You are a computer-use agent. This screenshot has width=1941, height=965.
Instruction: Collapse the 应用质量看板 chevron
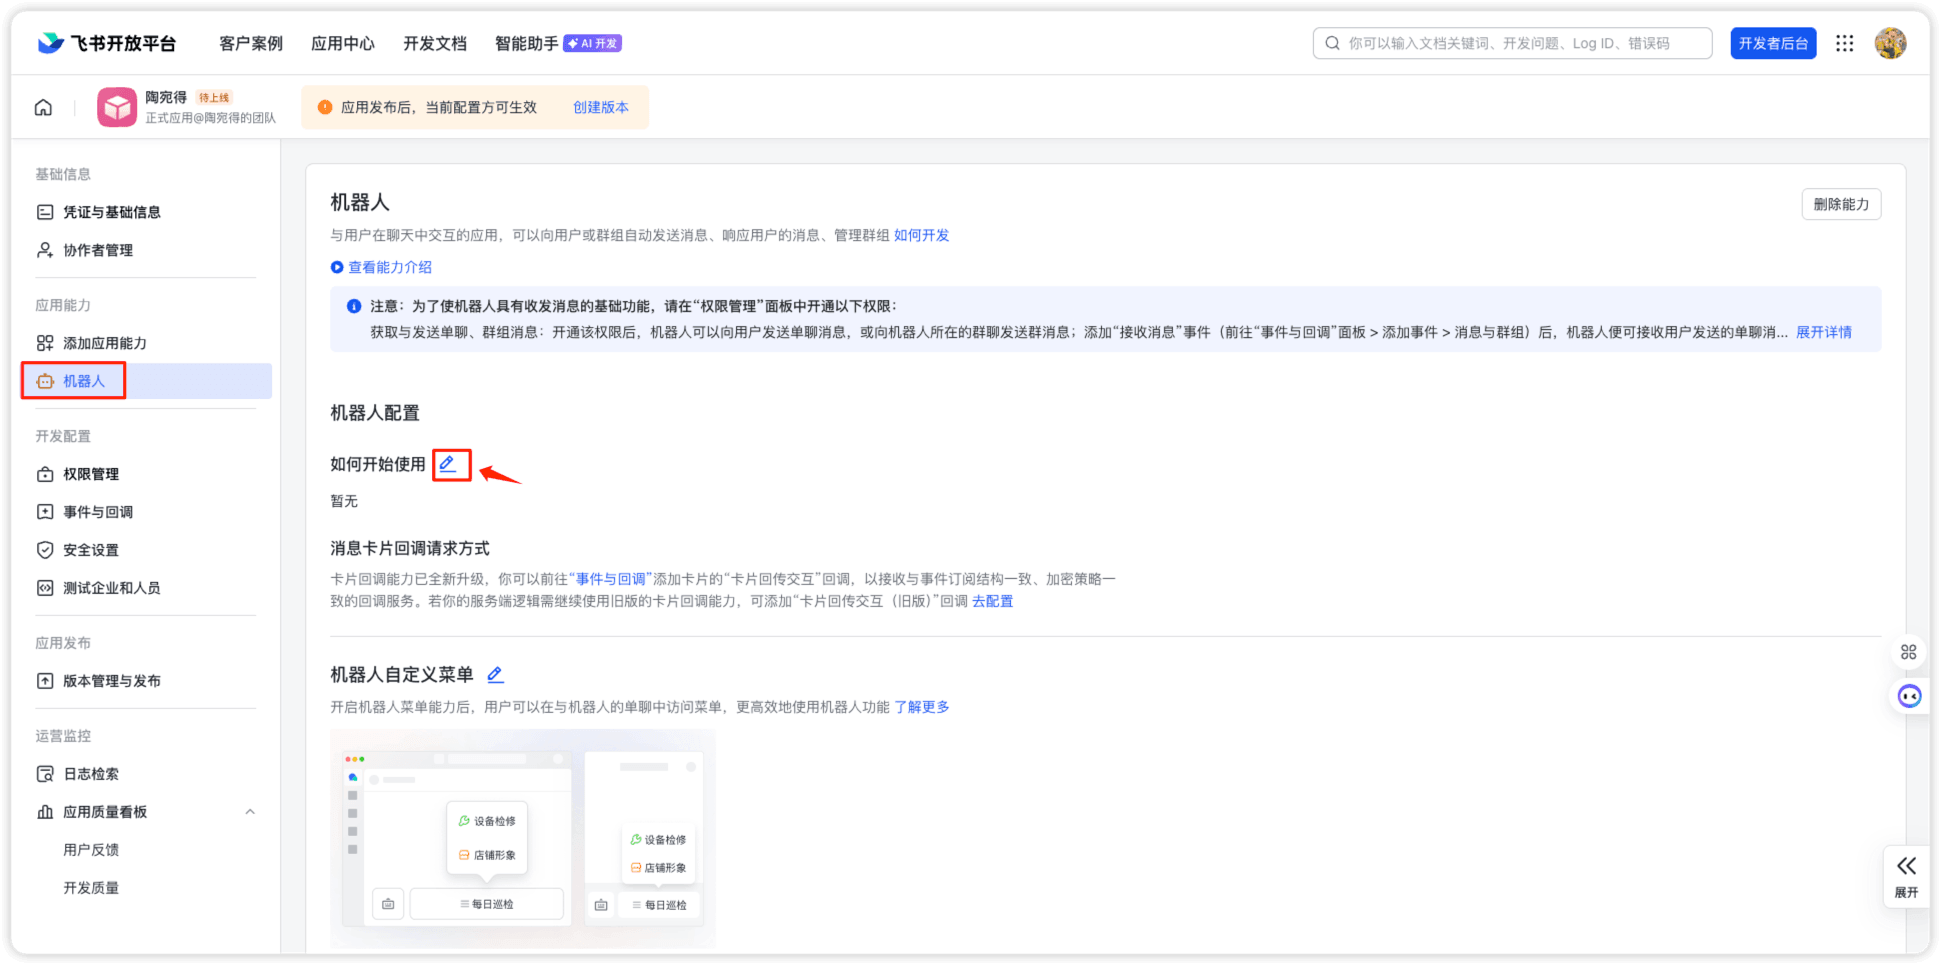click(250, 812)
